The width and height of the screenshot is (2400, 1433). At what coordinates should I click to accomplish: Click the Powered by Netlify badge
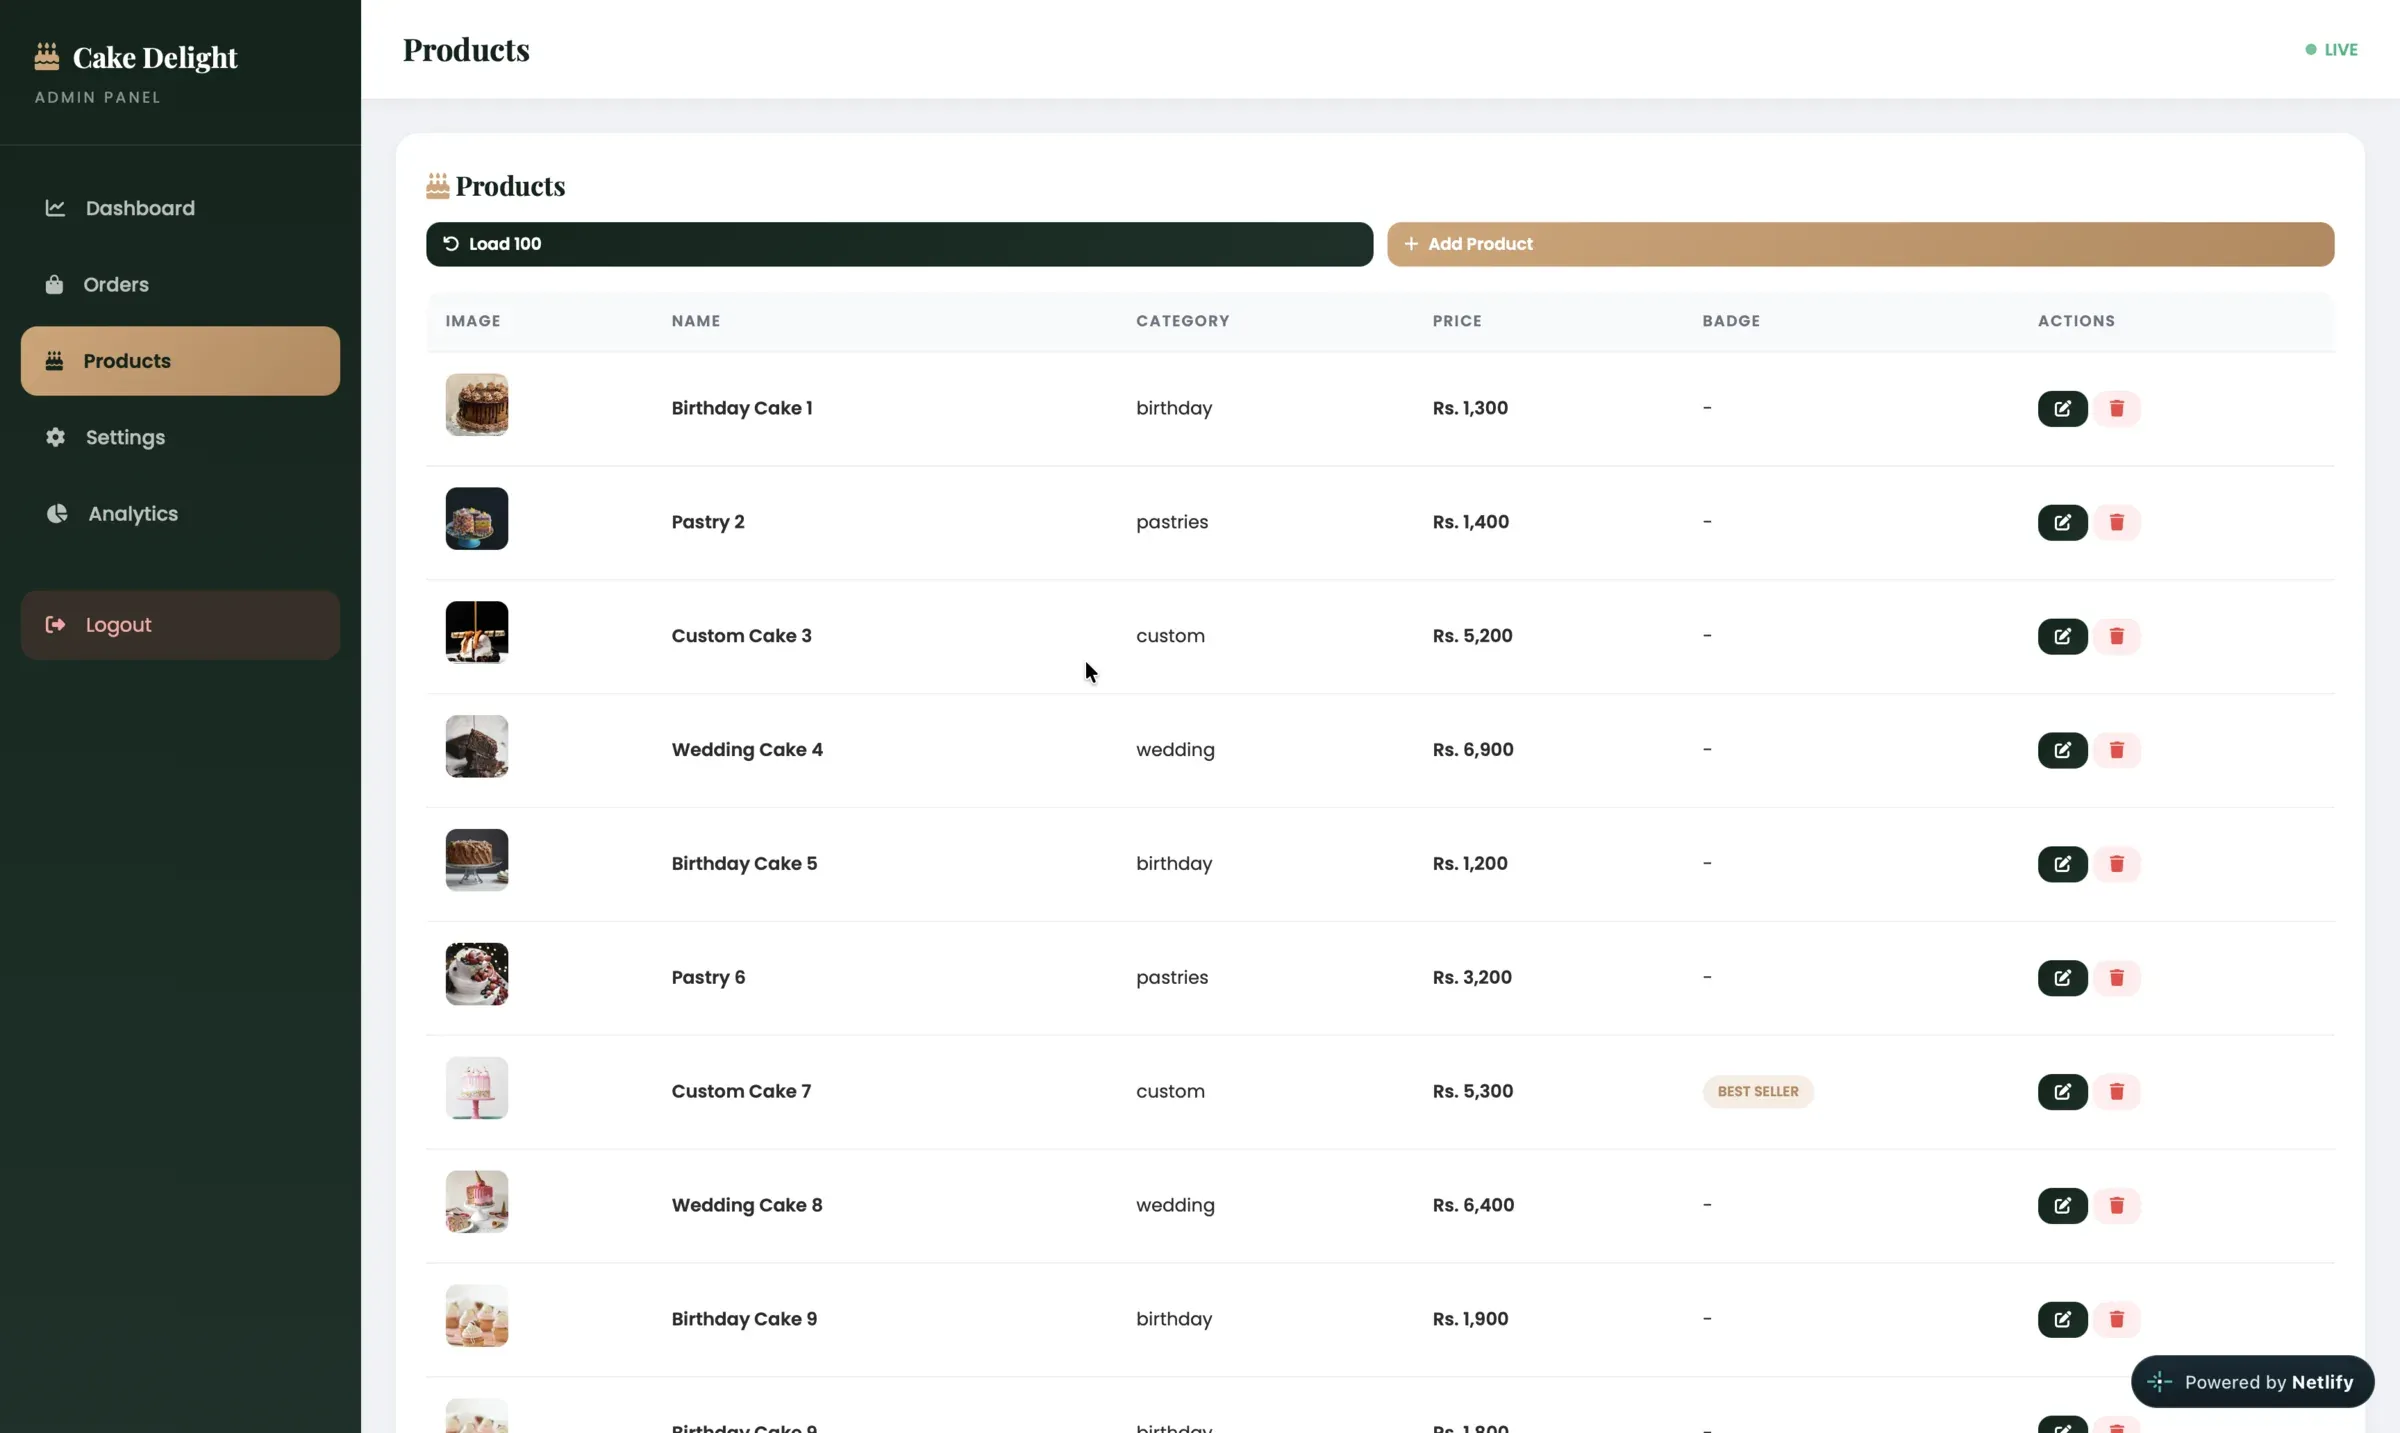2252,1382
